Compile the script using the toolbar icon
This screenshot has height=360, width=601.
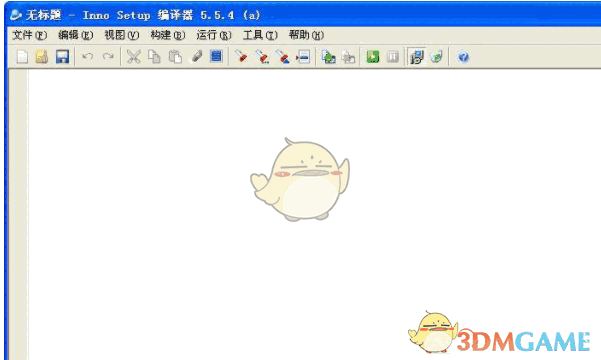pyautogui.click(x=328, y=57)
